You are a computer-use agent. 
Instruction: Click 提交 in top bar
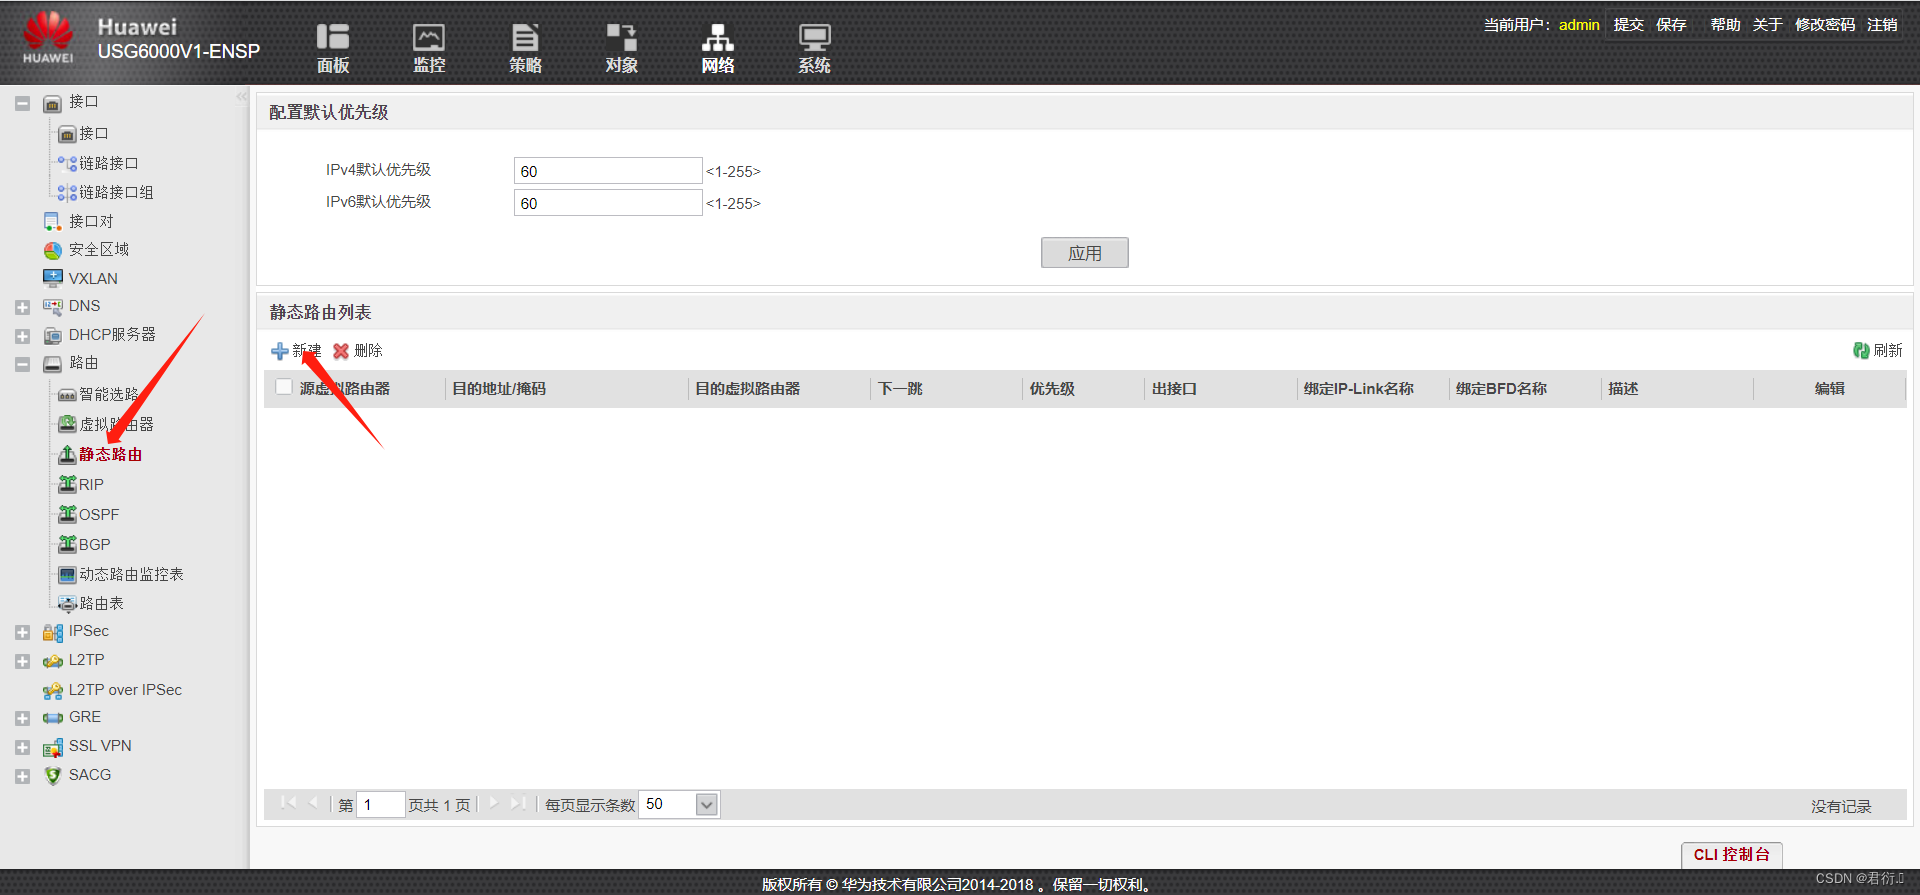1628,24
